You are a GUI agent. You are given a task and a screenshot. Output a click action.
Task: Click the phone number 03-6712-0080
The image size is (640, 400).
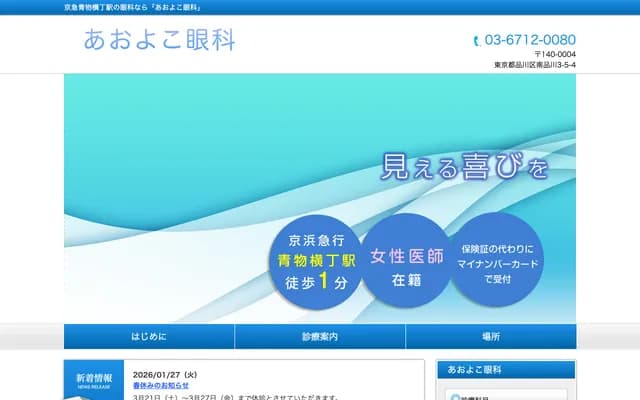(x=529, y=40)
